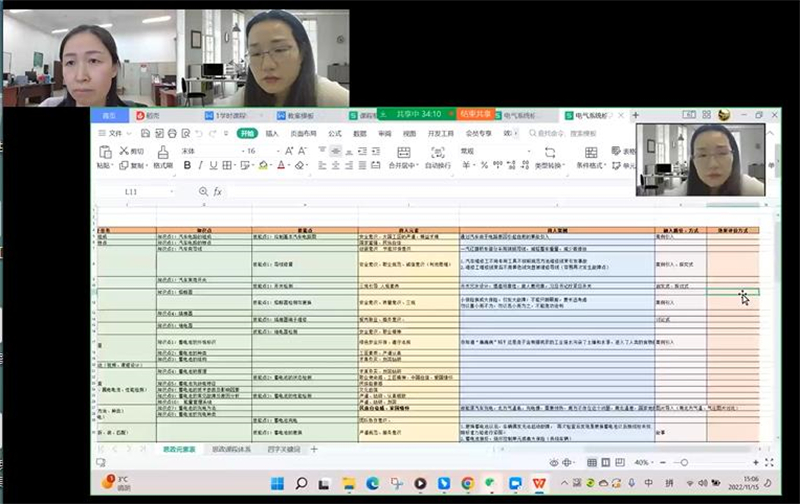Toggle Underline formatting

coord(213,166)
